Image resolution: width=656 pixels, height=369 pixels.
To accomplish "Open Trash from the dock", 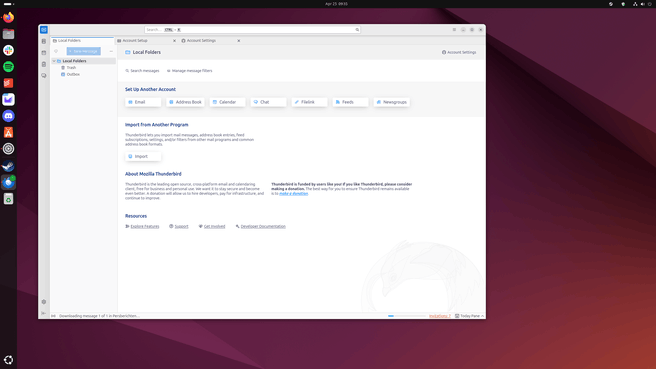I will pyautogui.click(x=8, y=199).
